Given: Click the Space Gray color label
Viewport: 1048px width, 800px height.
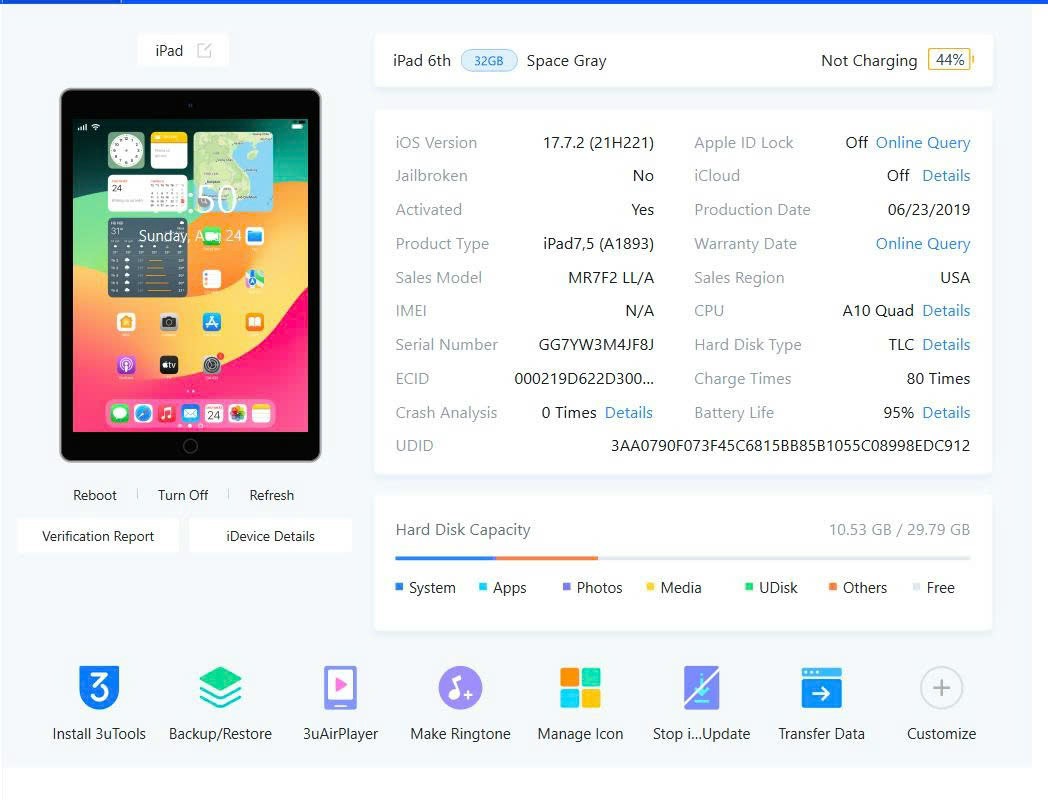Looking at the screenshot, I should tap(566, 61).
